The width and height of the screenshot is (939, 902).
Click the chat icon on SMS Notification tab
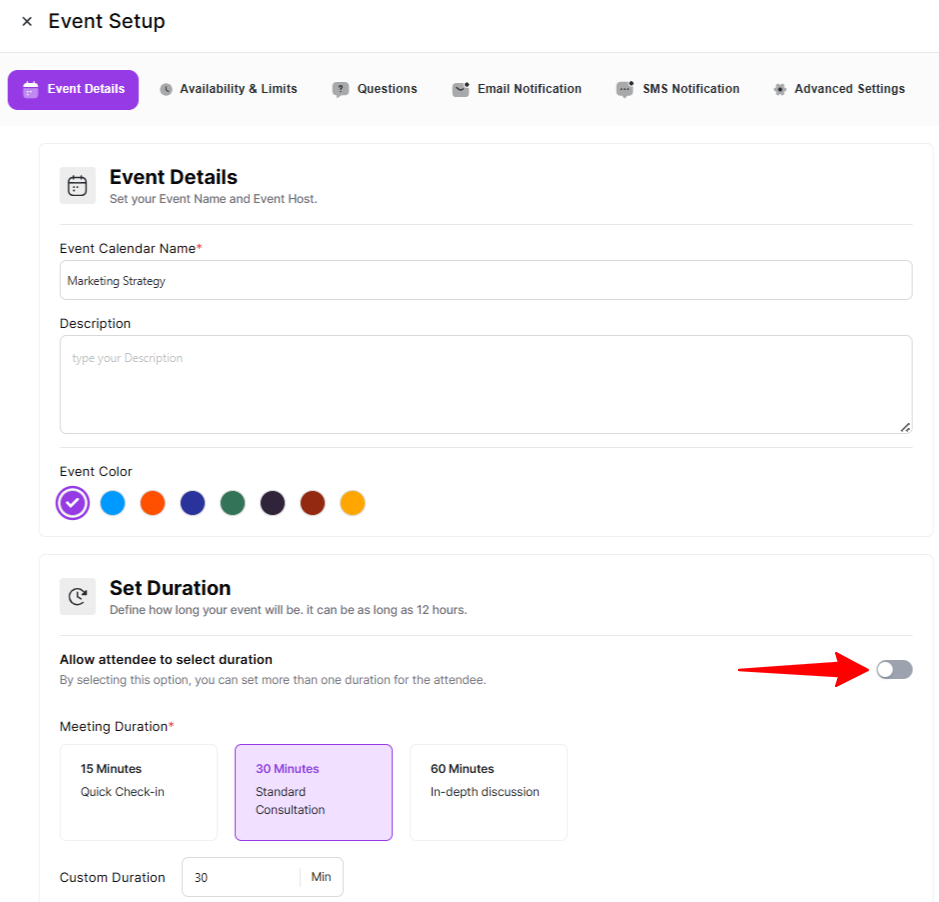[625, 89]
